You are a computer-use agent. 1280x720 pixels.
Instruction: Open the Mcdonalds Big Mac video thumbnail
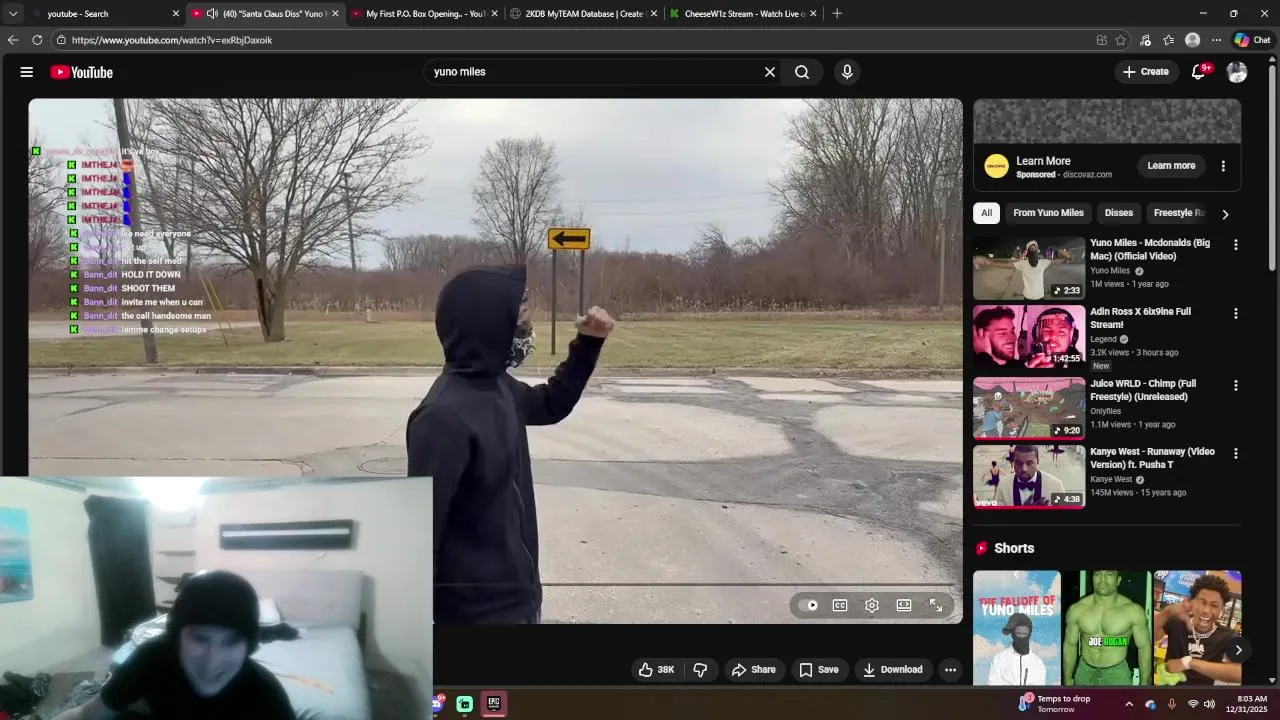click(1029, 269)
